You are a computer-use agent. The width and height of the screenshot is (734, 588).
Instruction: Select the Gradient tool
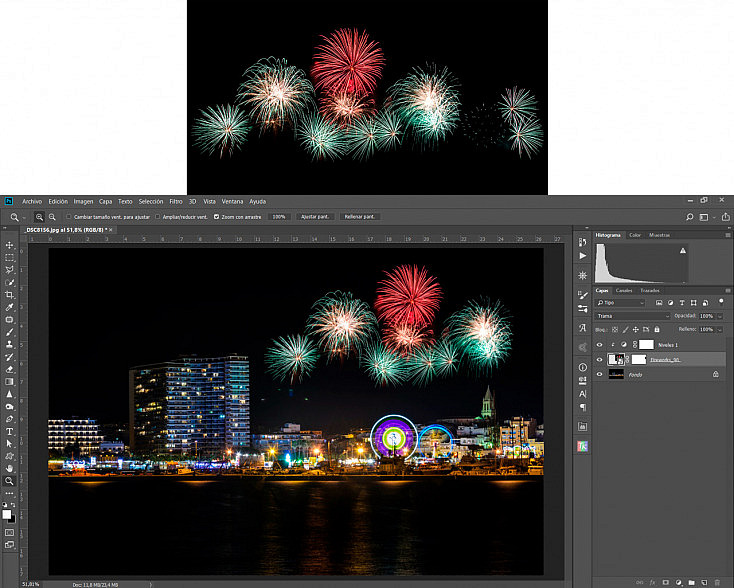(9, 382)
